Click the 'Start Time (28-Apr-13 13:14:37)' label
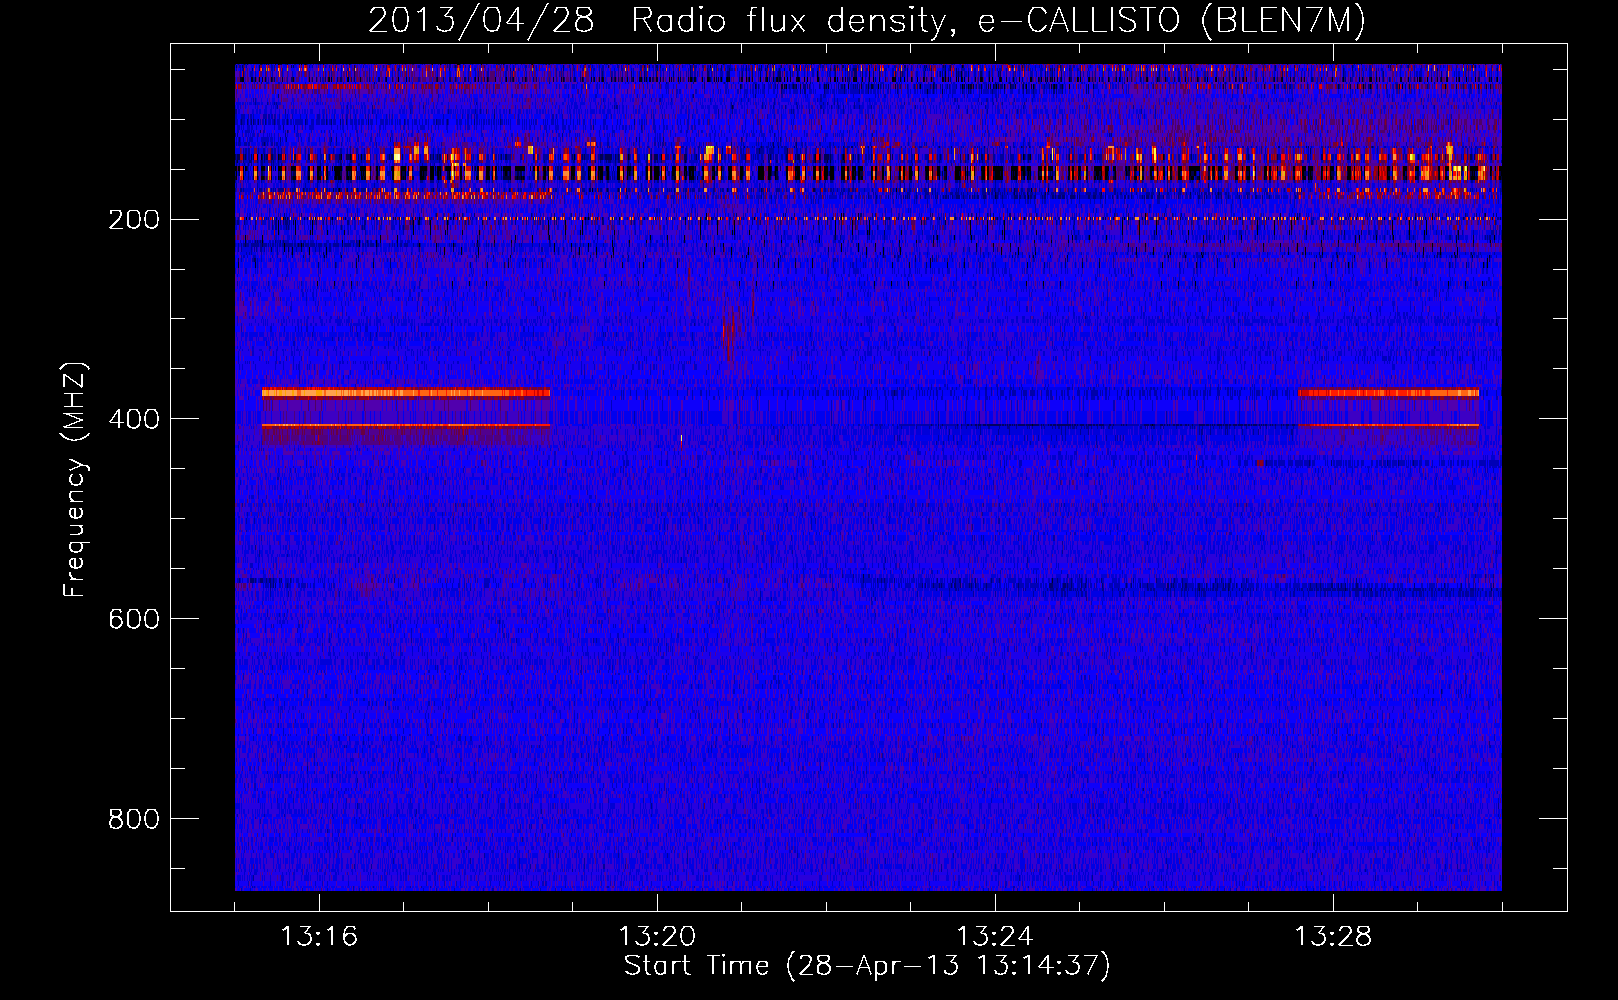The width and height of the screenshot is (1618, 1000). (867, 966)
